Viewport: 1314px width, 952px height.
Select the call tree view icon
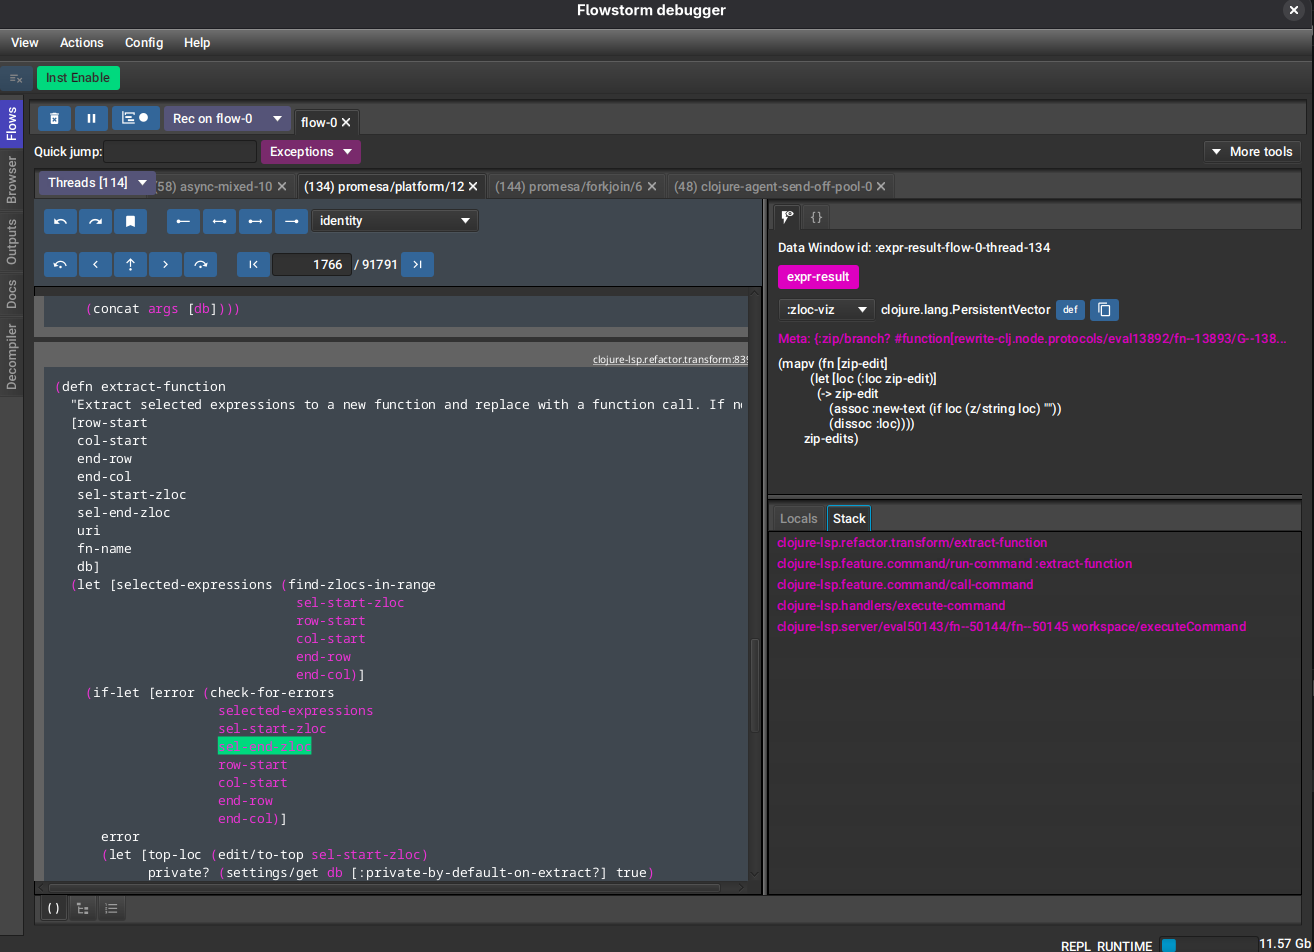(x=83, y=909)
